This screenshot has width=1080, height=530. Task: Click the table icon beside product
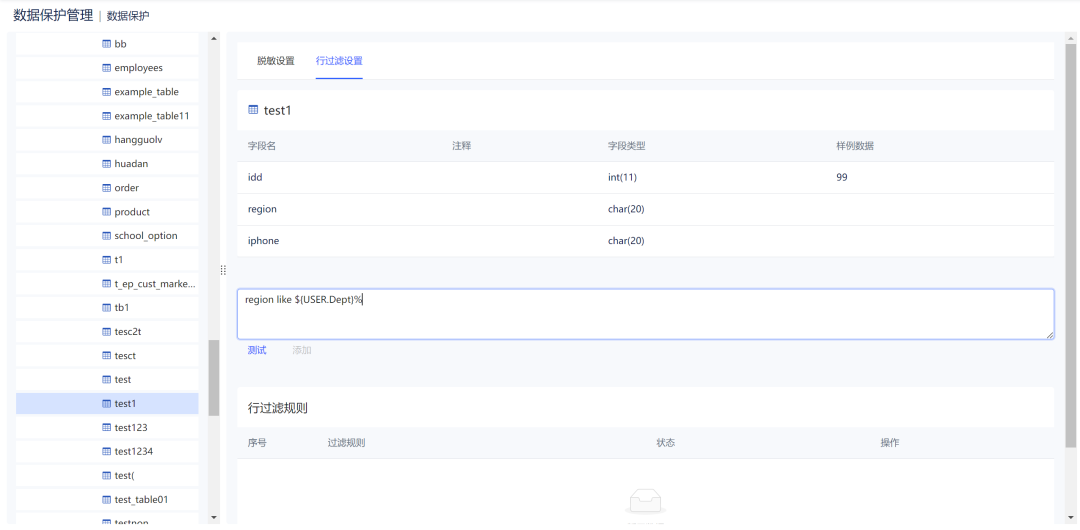106,212
